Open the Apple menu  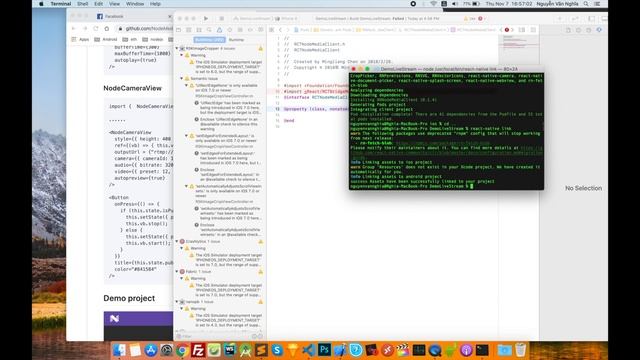[x=41, y=4]
